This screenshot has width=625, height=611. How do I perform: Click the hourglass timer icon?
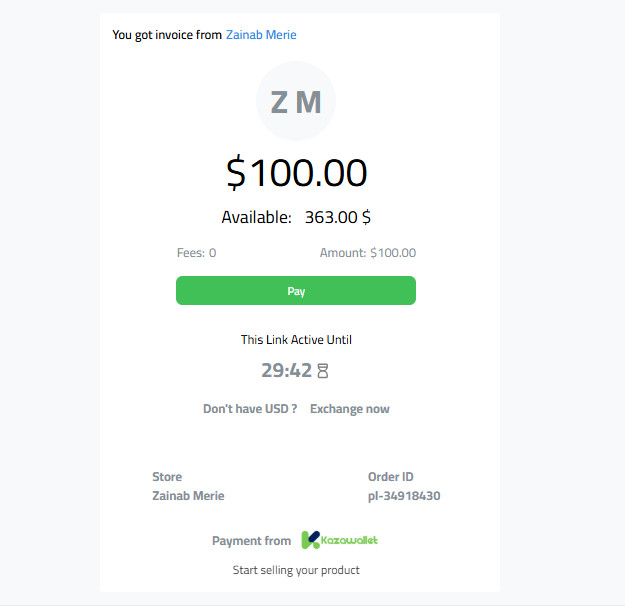point(323,371)
